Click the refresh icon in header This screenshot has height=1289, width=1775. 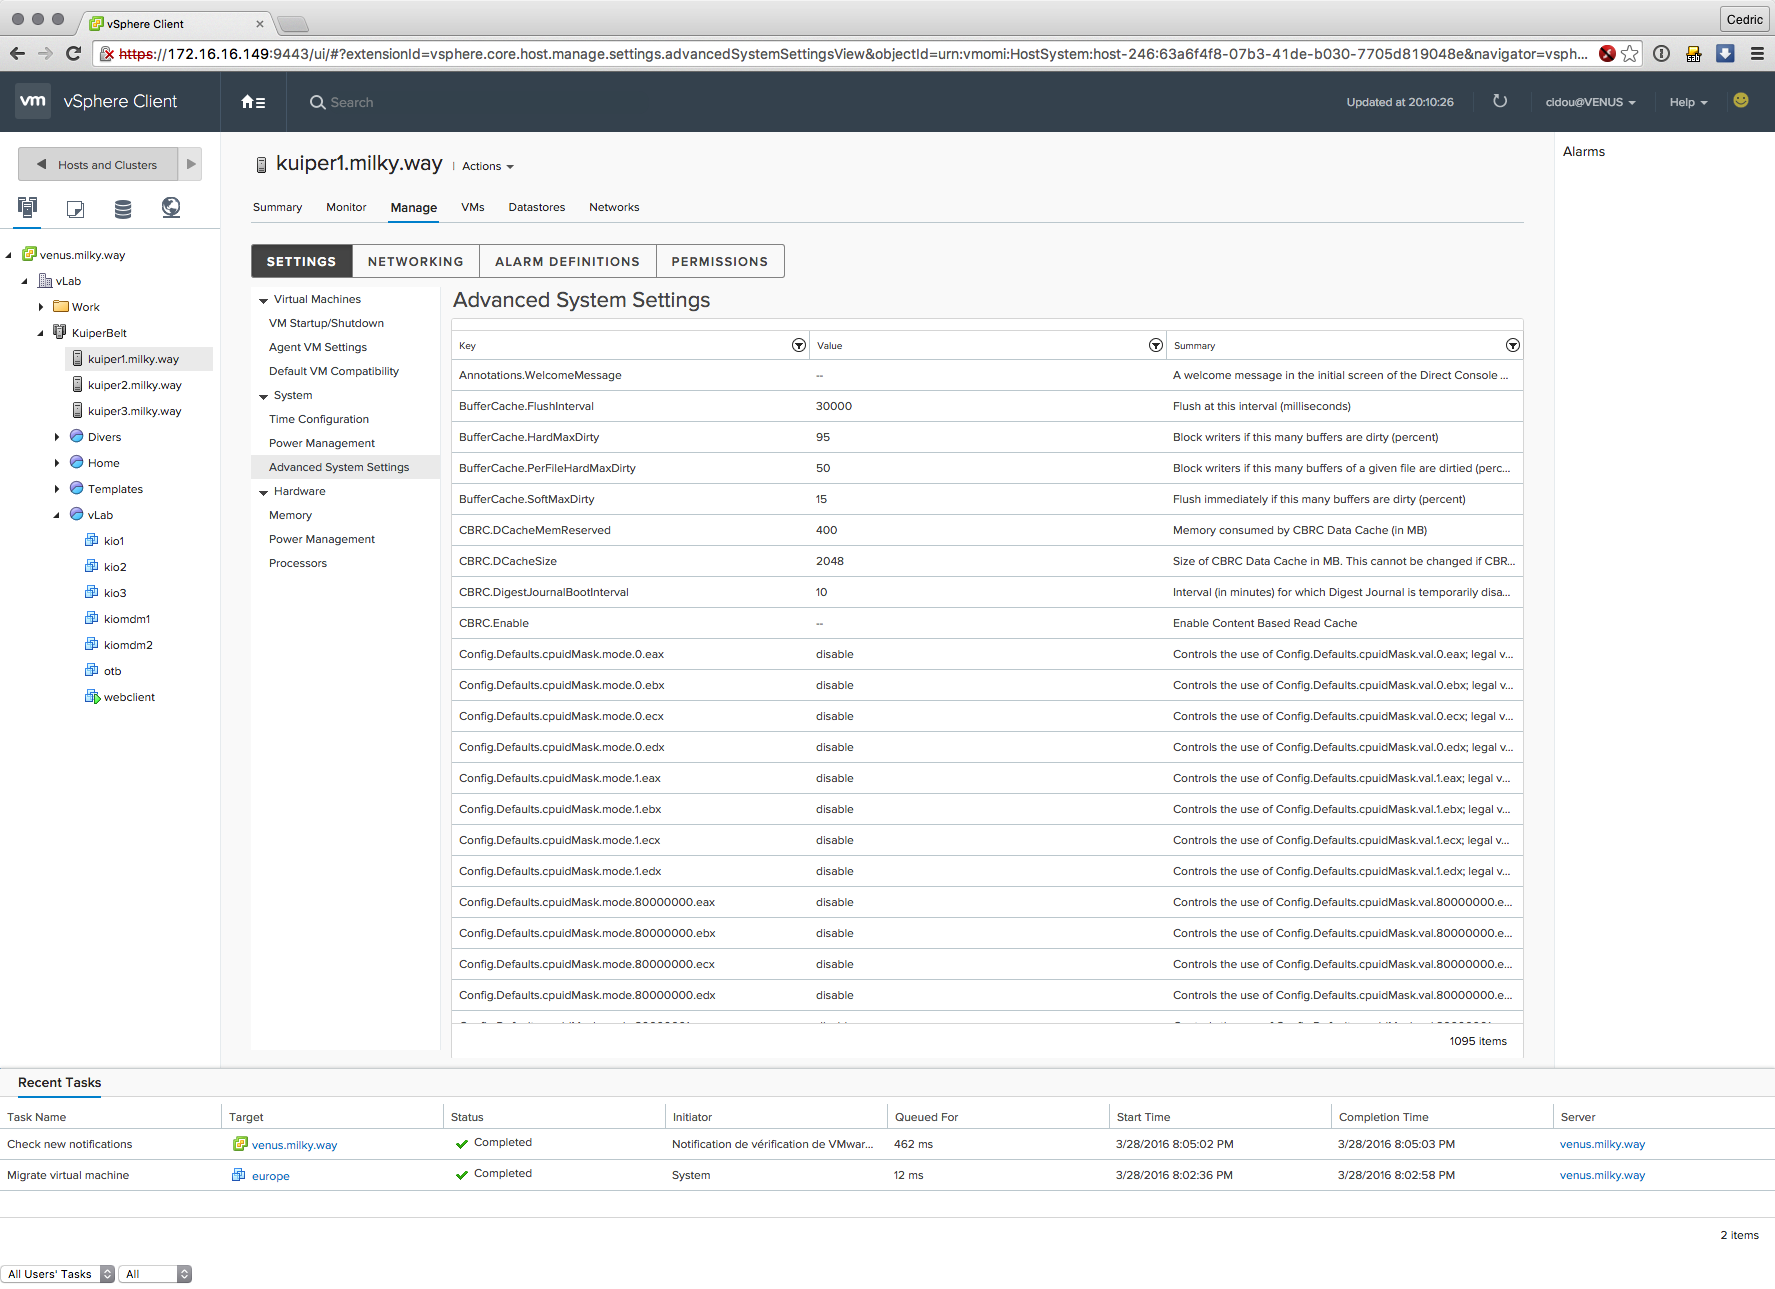click(1500, 101)
